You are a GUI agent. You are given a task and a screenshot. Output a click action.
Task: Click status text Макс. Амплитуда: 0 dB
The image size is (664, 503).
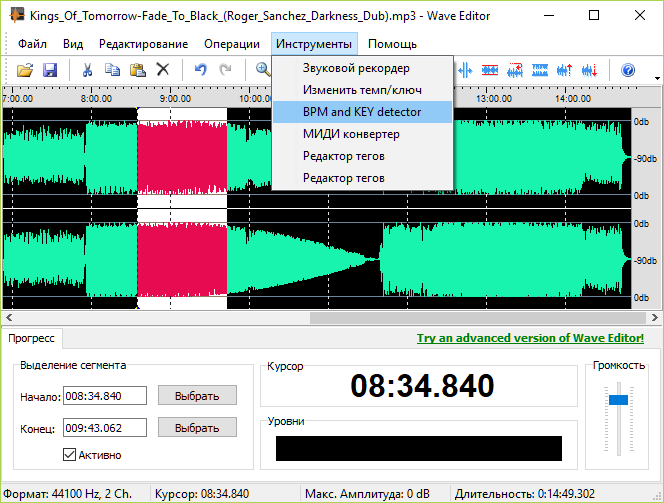pos(367,494)
